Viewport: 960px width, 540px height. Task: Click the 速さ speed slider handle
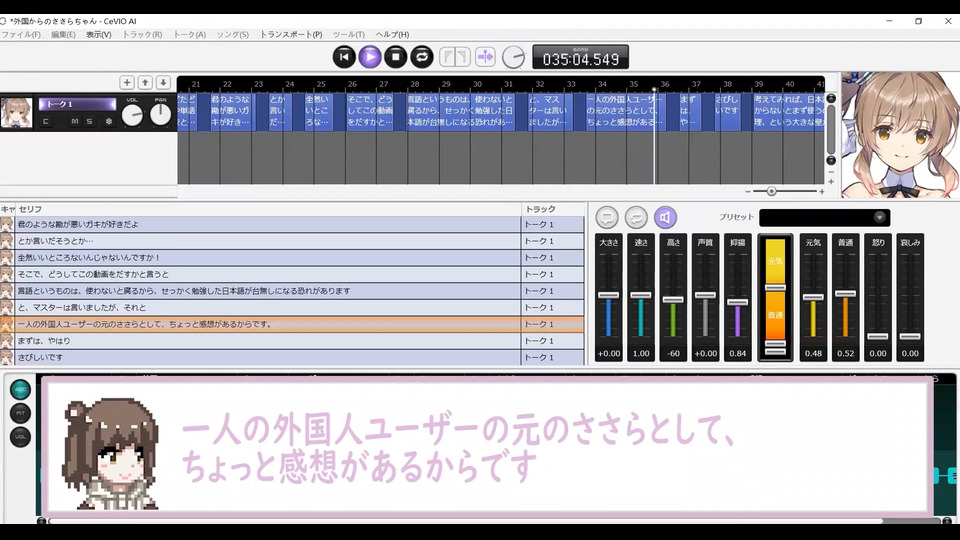[641, 295]
